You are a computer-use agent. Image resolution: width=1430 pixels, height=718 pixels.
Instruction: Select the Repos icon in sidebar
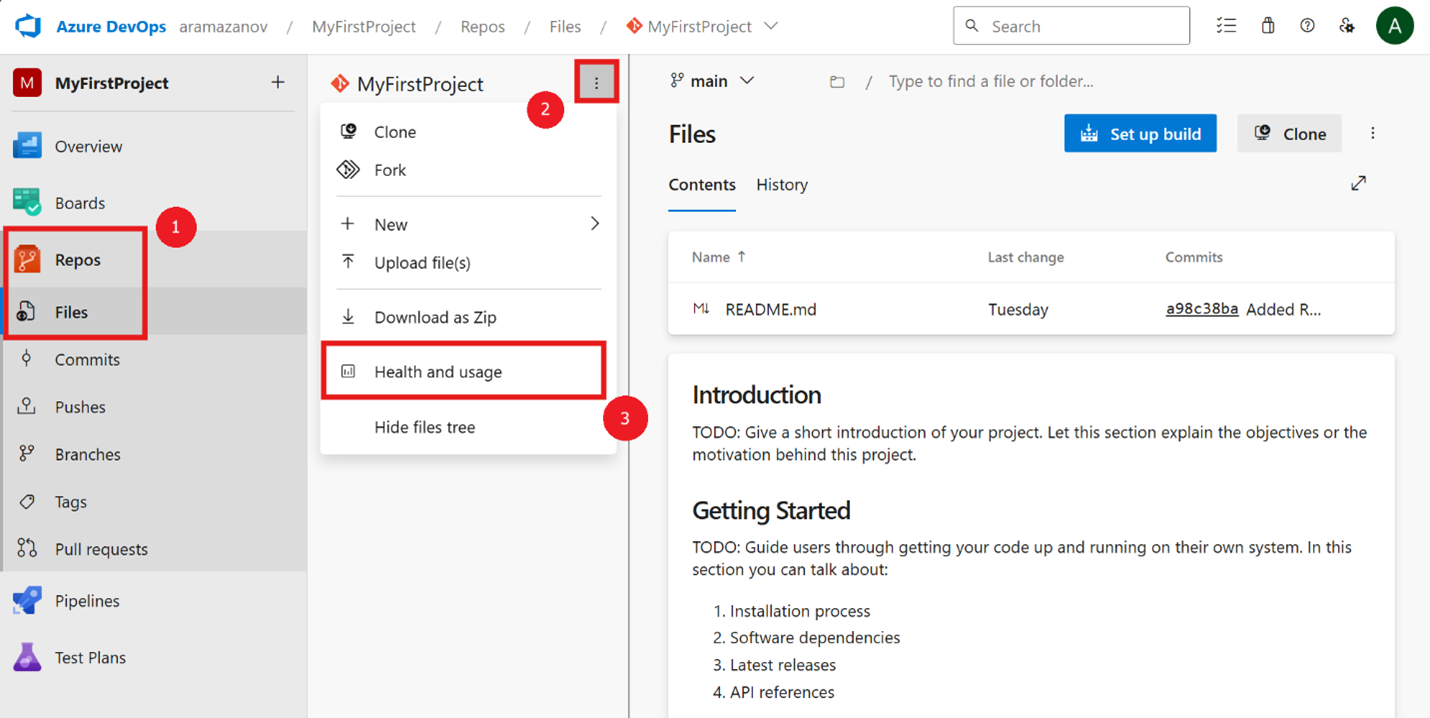(x=27, y=259)
